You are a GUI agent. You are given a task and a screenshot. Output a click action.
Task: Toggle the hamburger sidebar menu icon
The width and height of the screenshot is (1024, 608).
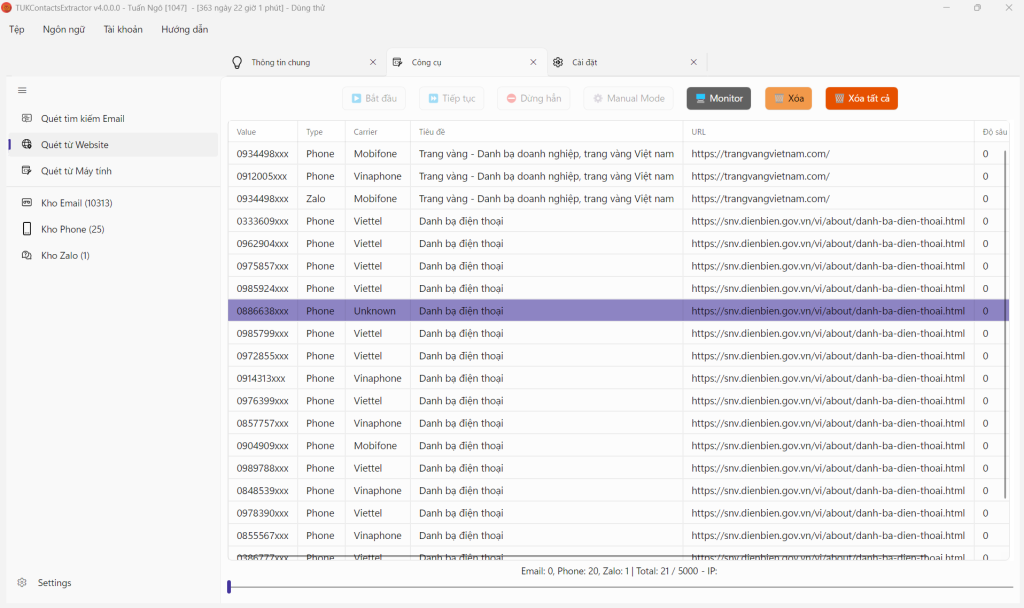22,90
